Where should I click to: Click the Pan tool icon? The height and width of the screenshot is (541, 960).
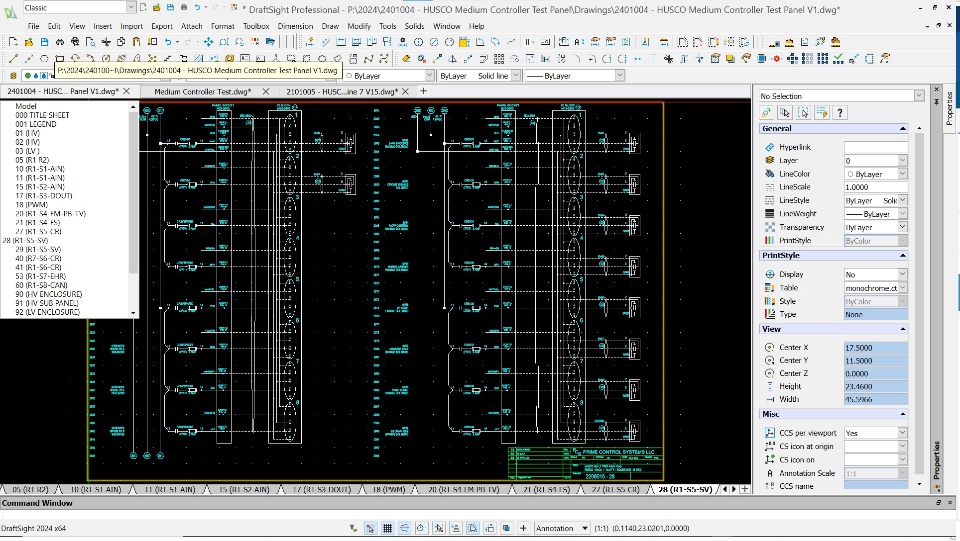[x=208, y=42]
